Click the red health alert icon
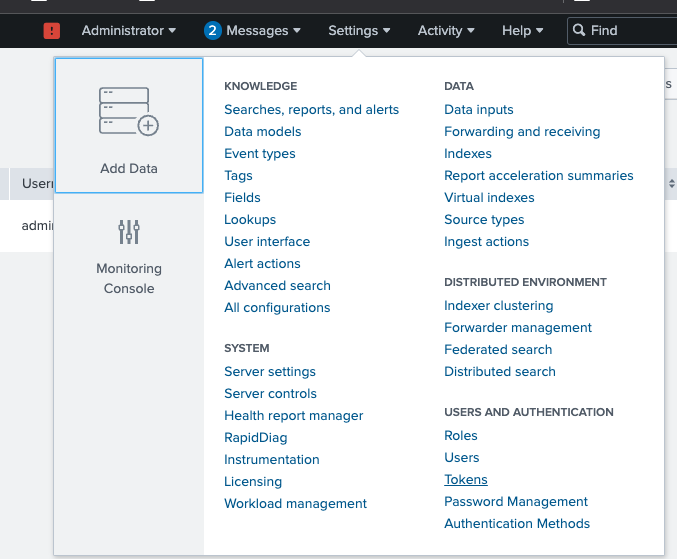The image size is (677, 559). 52,31
